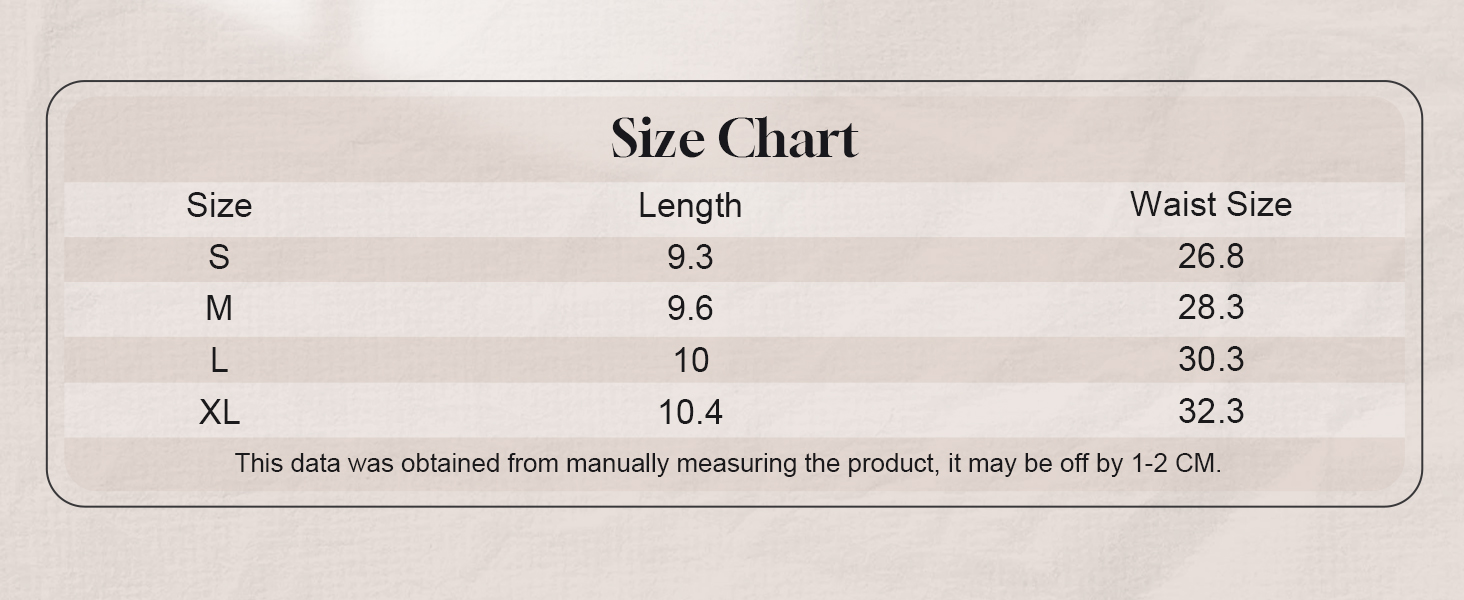Click the S size row label
This screenshot has height=600, width=1464.
(x=219, y=257)
